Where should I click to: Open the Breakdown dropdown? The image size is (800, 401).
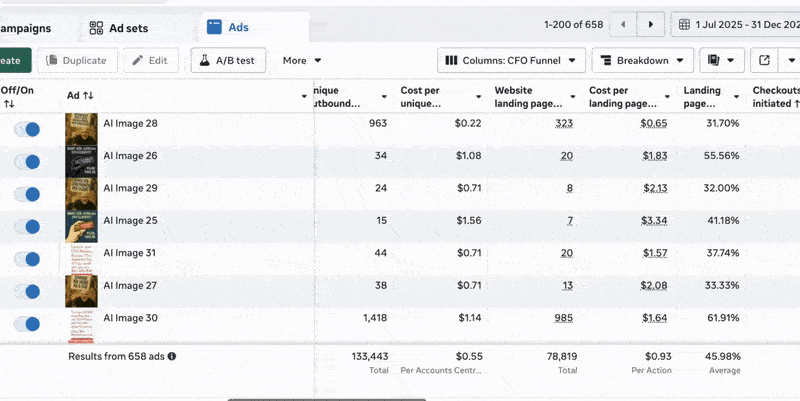[x=642, y=60]
